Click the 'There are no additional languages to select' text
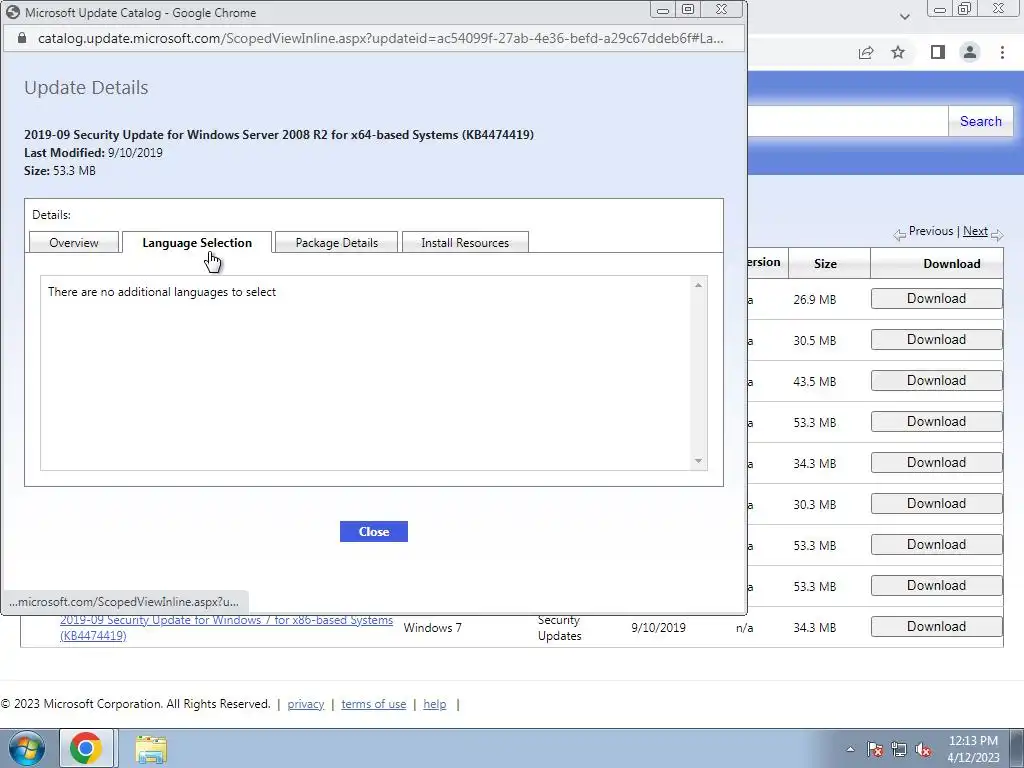 click(x=162, y=292)
